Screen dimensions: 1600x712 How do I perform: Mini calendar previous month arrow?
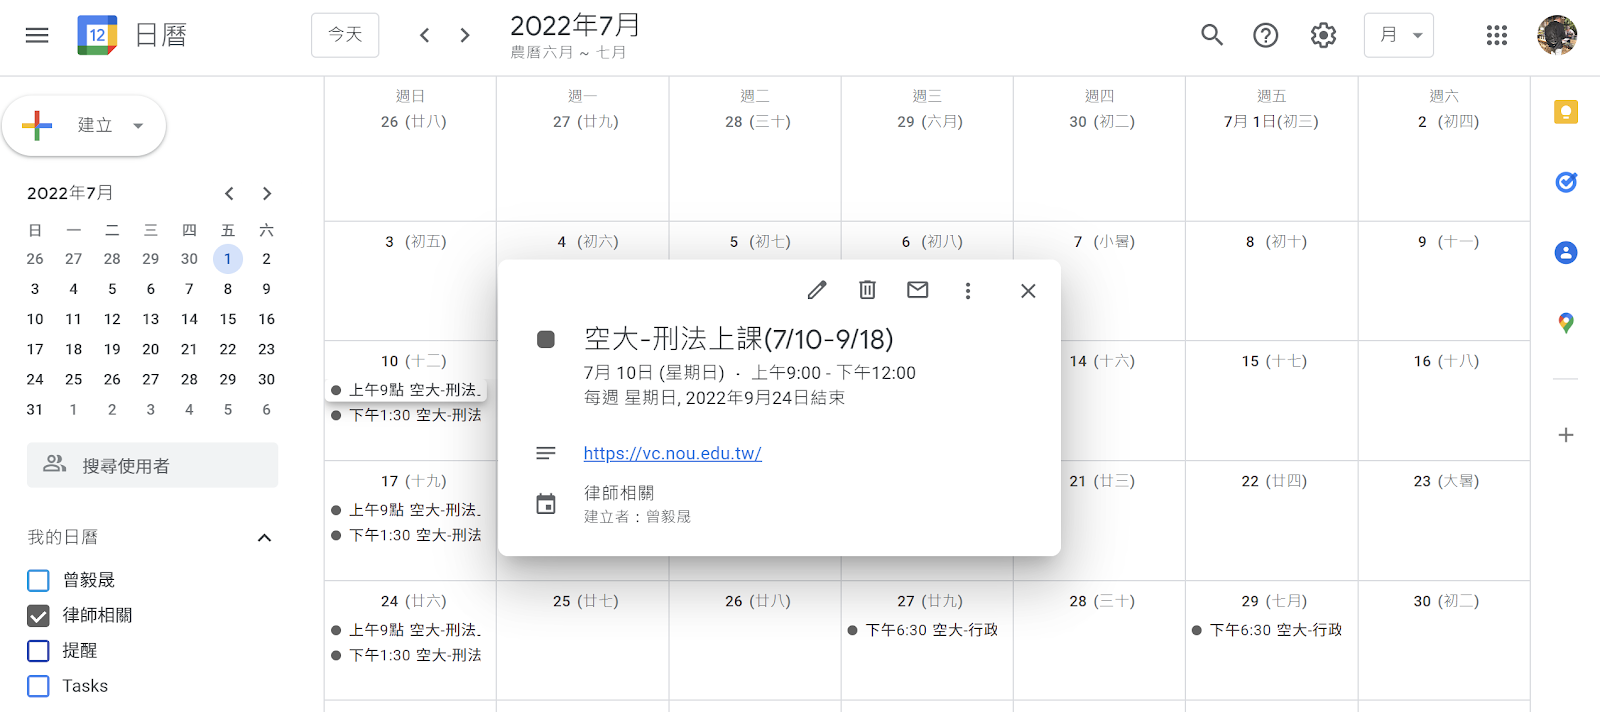click(229, 193)
